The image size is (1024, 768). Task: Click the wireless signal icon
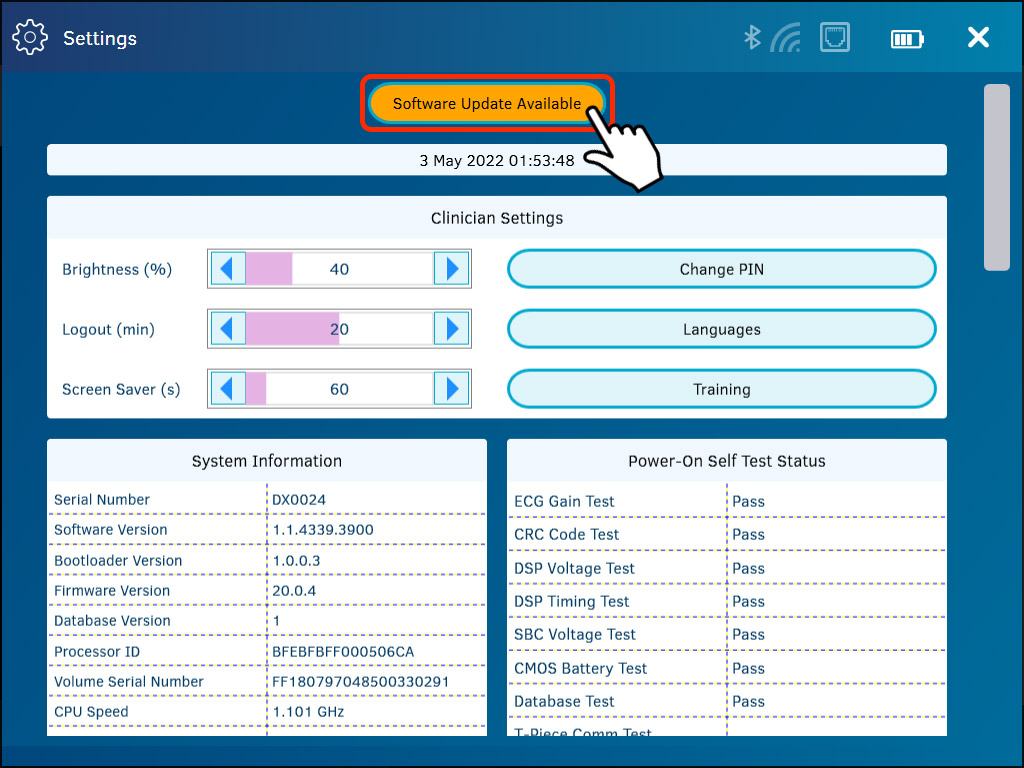(x=786, y=38)
